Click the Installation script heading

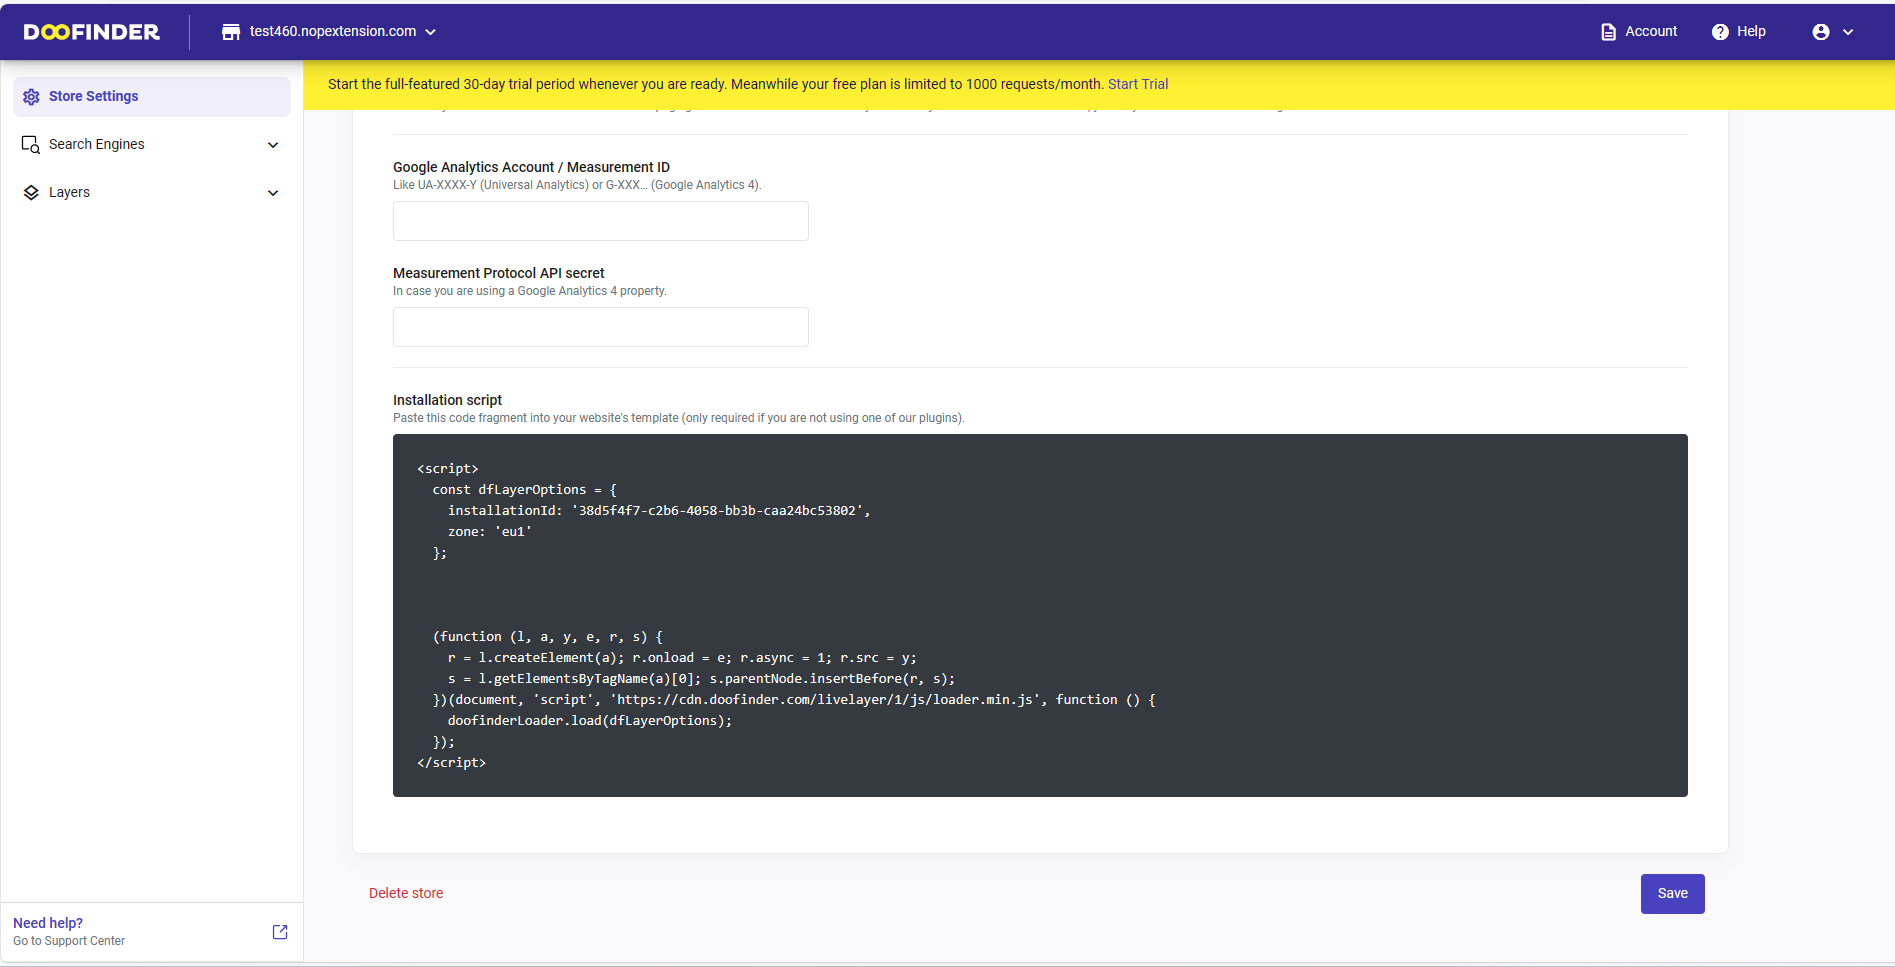tap(448, 400)
